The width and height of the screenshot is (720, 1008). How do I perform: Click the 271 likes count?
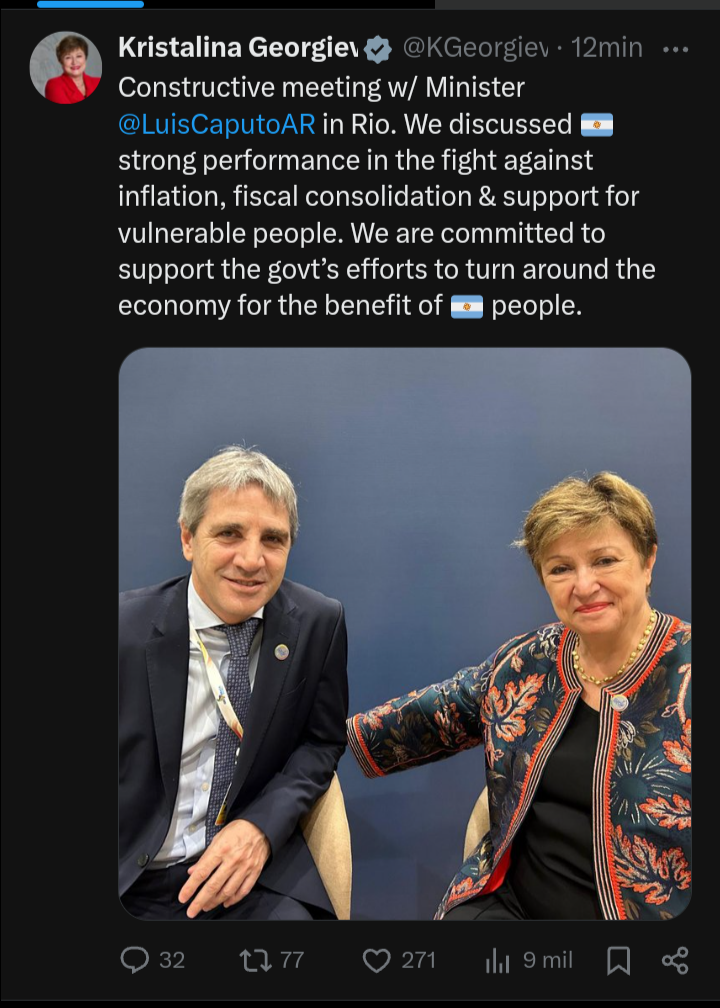tap(418, 960)
